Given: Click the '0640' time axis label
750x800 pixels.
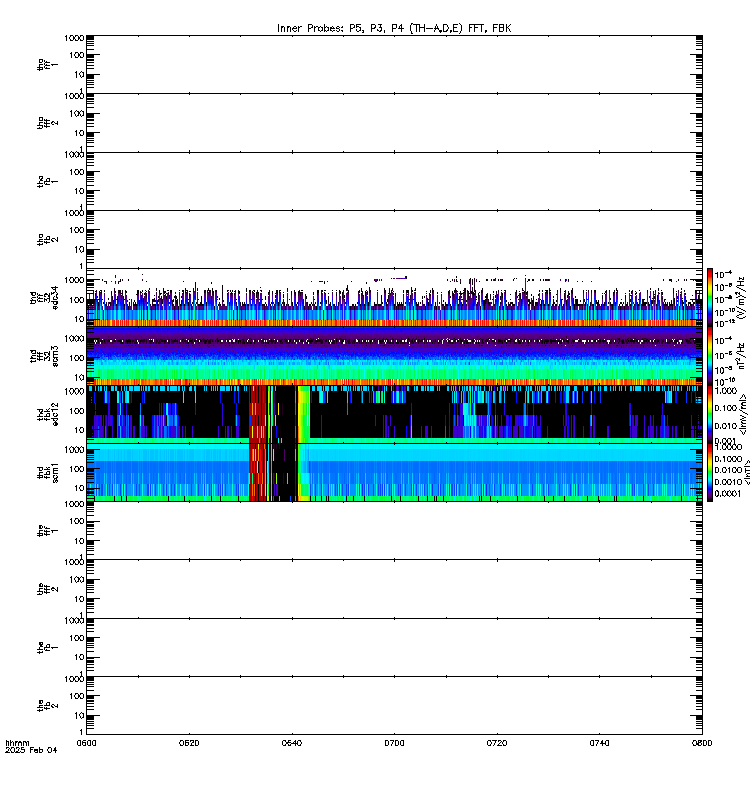Looking at the screenshot, I should [x=292, y=743].
